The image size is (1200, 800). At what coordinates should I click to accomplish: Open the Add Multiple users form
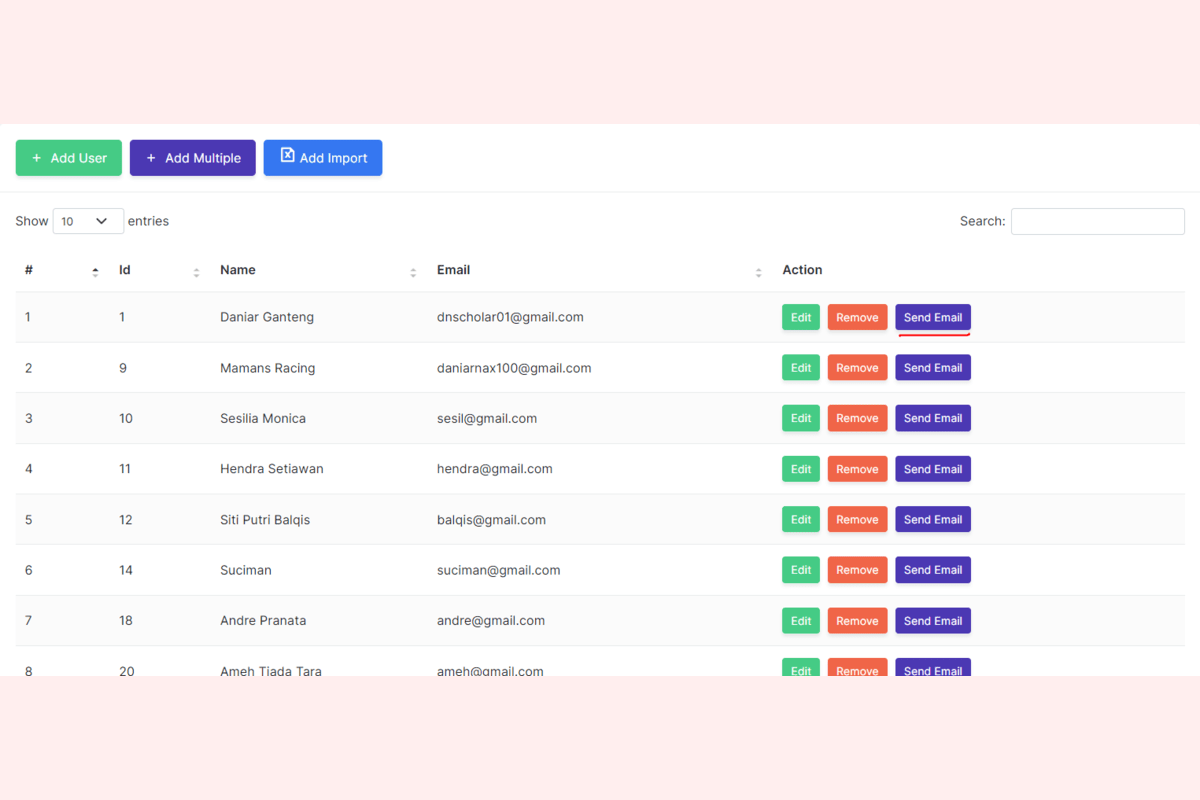[192, 158]
